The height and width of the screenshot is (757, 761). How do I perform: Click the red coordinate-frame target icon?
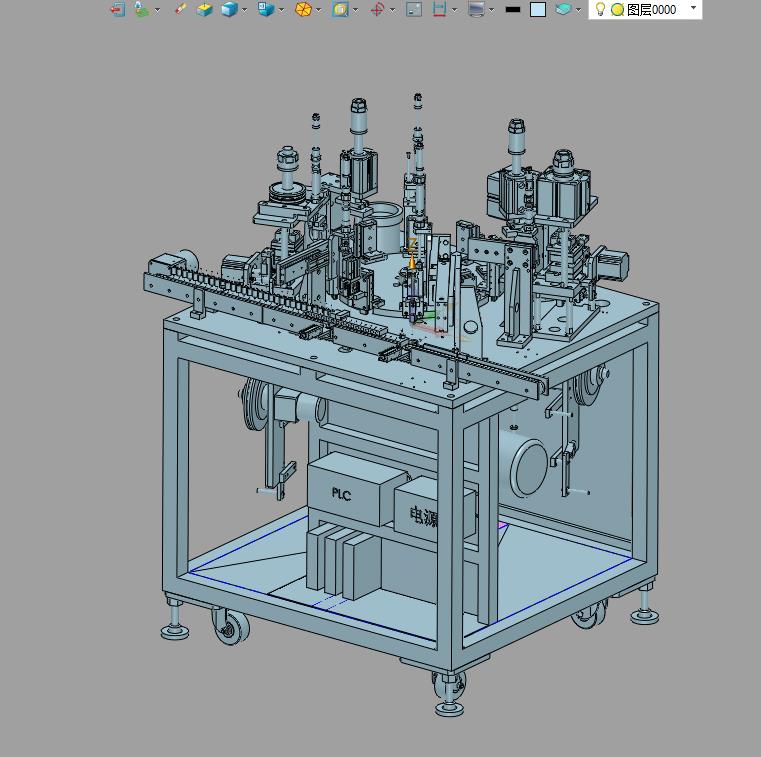(x=377, y=9)
